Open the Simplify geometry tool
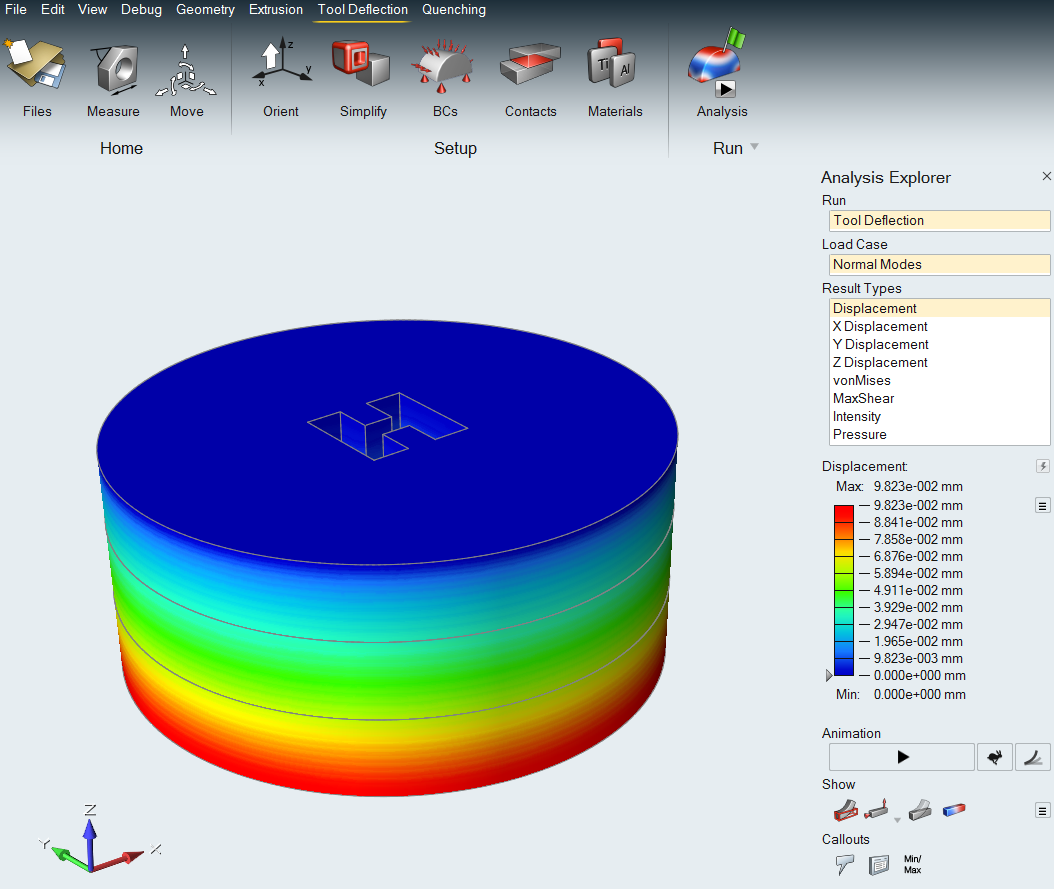 tap(362, 68)
